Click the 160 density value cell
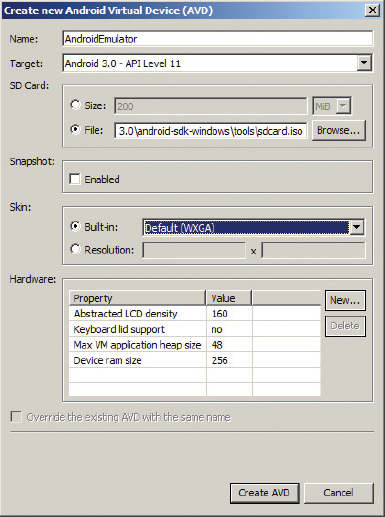This screenshot has width=385, height=517. [229, 313]
